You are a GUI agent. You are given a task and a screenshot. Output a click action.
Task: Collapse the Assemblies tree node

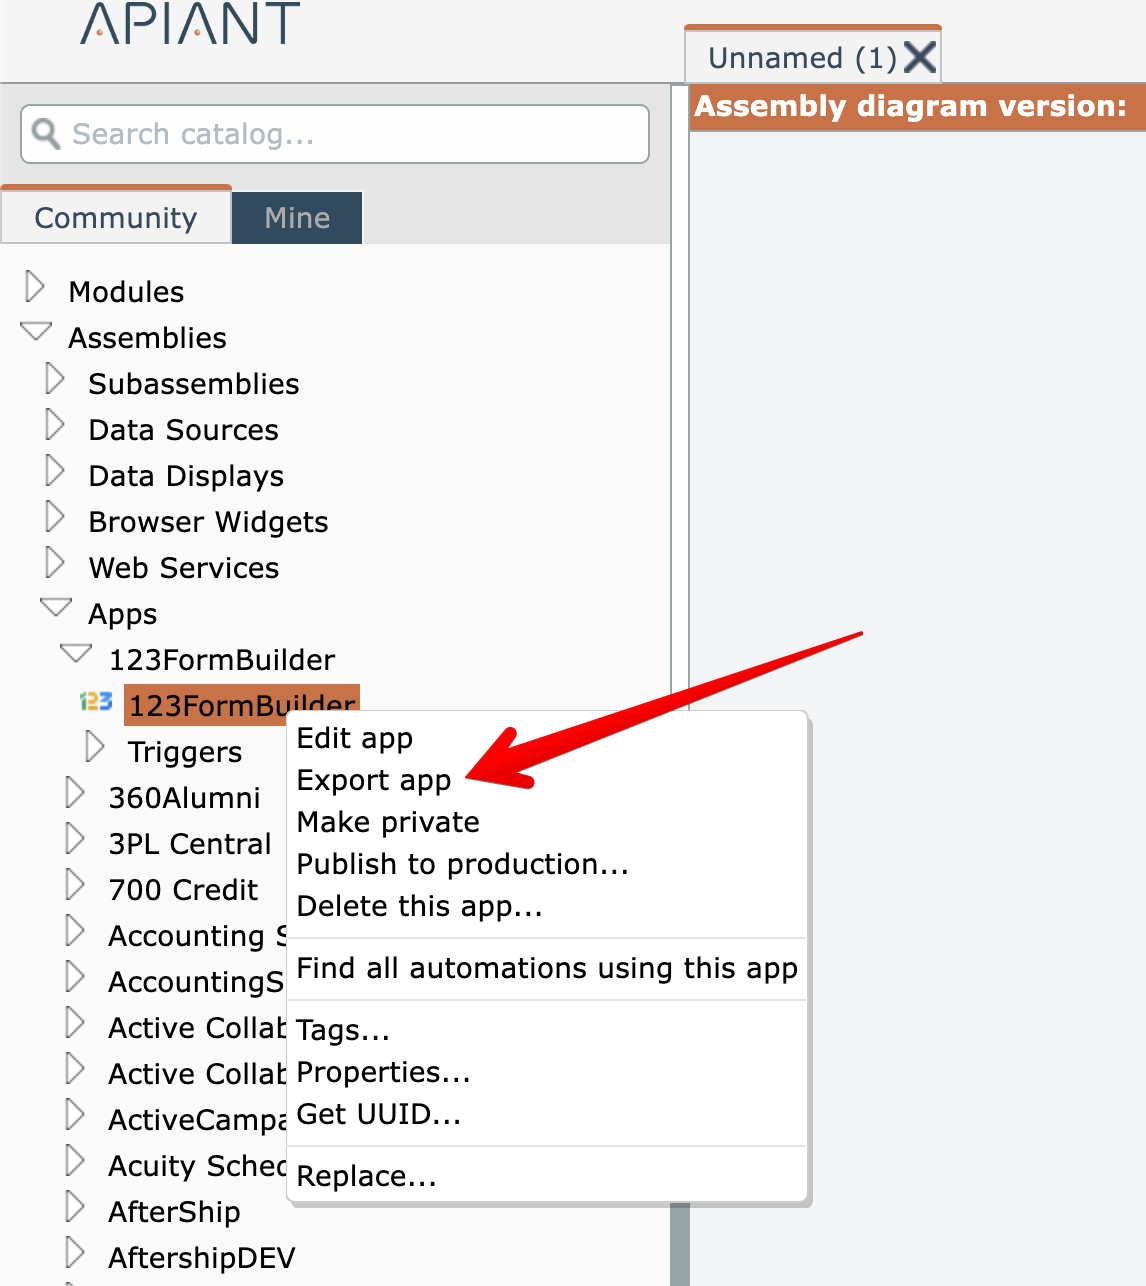click(36, 331)
